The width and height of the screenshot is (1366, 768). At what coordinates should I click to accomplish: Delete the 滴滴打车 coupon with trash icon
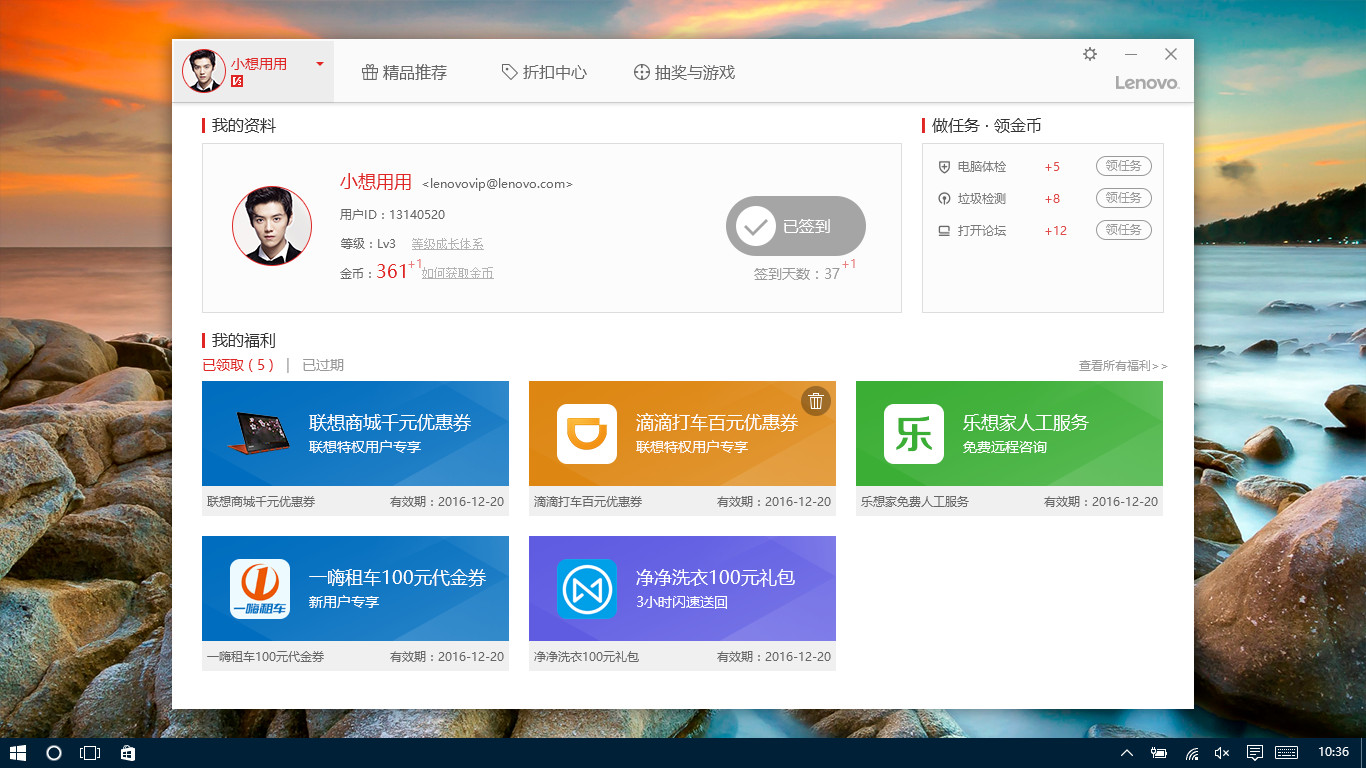816,401
